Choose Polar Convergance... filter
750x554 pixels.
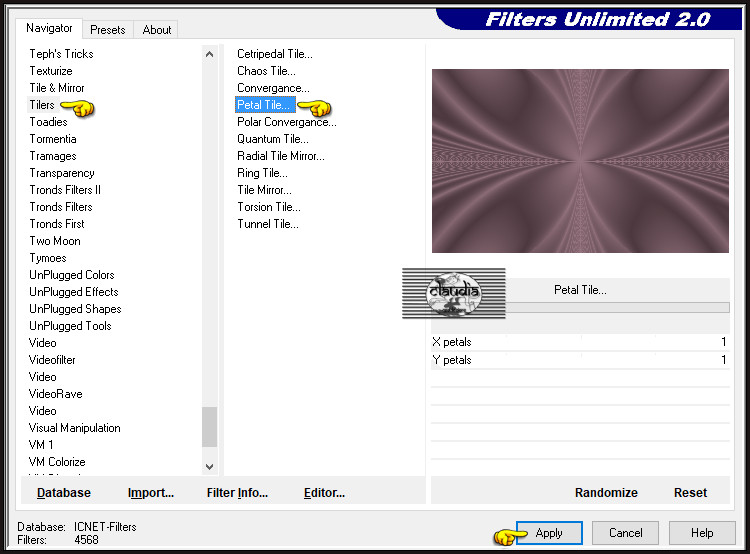pyautogui.click(x=287, y=122)
